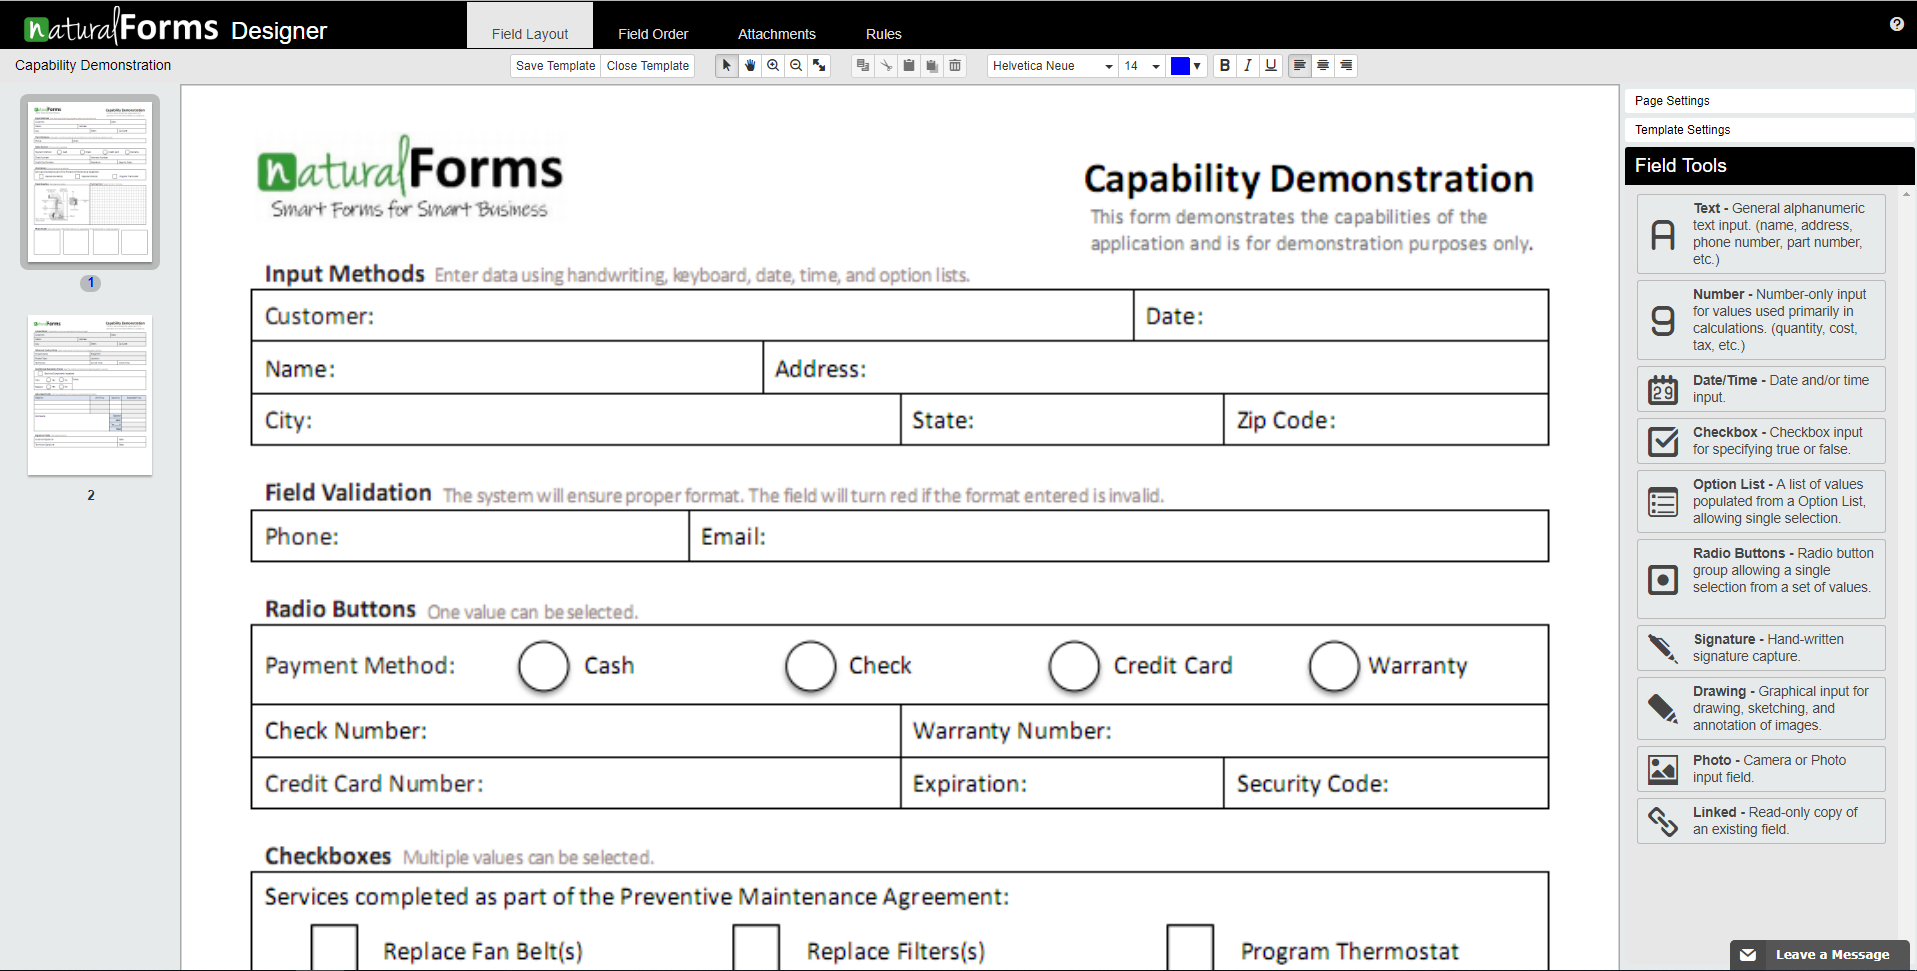Select the Text field tool
Screen dimensions: 1917x971
[x=1761, y=234]
